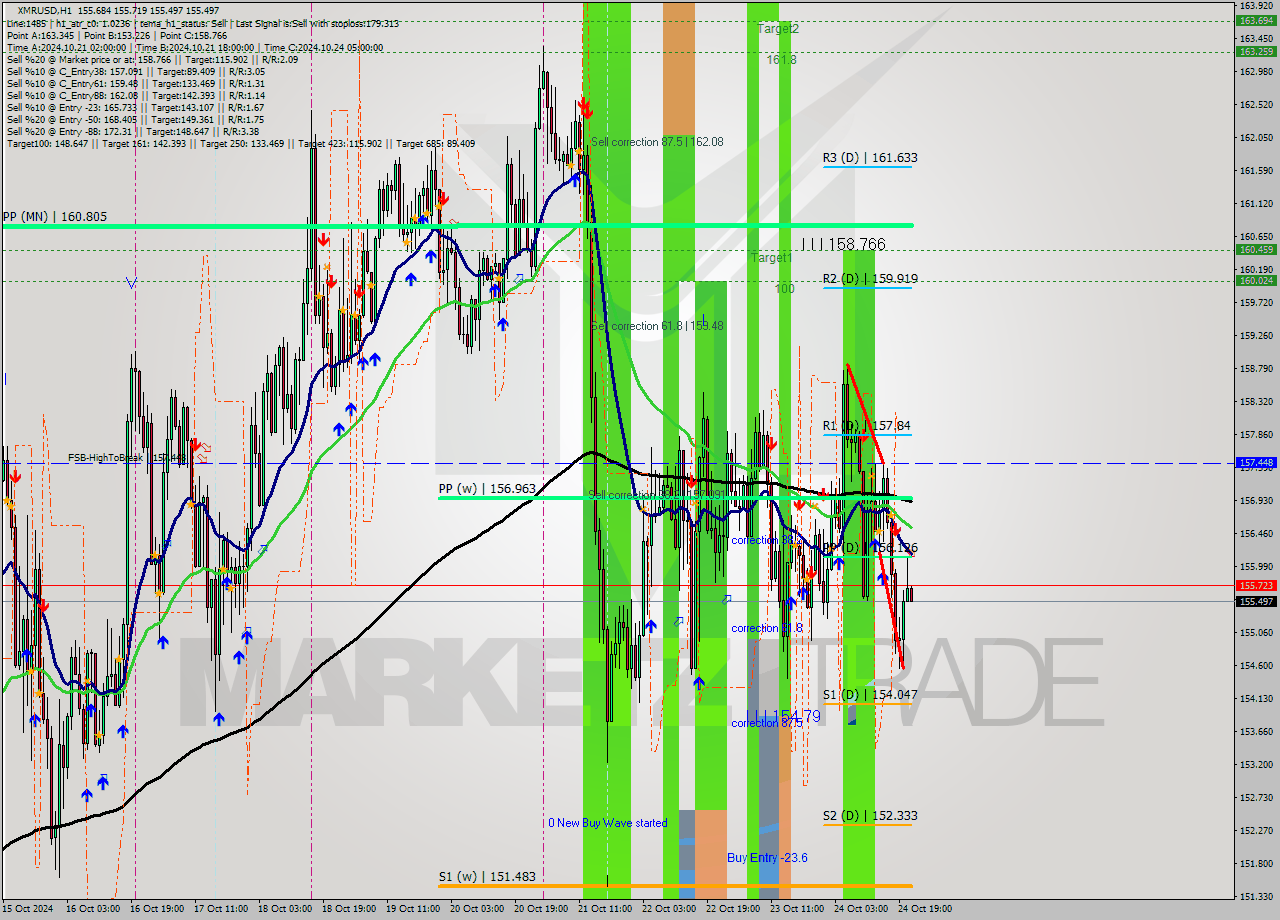Click the '15 Oct 2024' date on time axis

[28, 909]
